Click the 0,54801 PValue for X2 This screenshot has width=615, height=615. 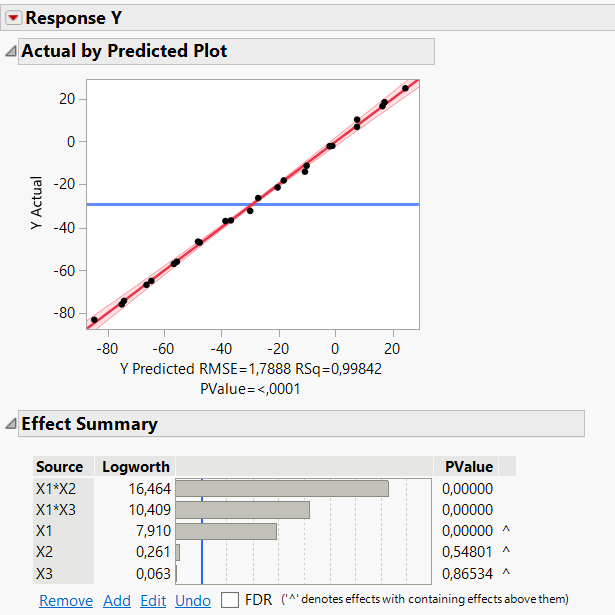pyautogui.click(x=467, y=551)
